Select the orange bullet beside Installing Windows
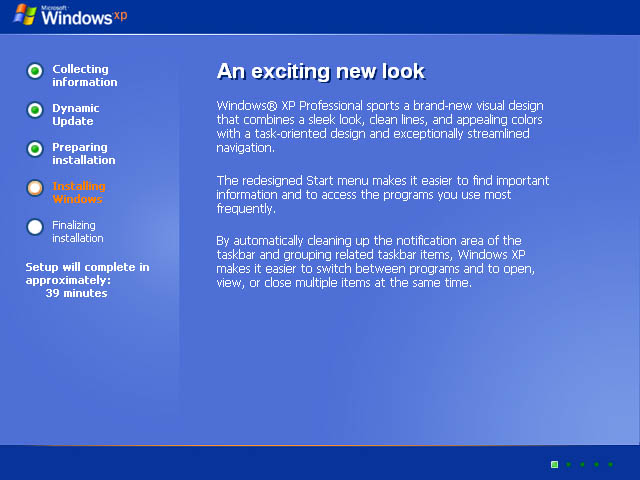This screenshot has width=640, height=480. click(35, 188)
